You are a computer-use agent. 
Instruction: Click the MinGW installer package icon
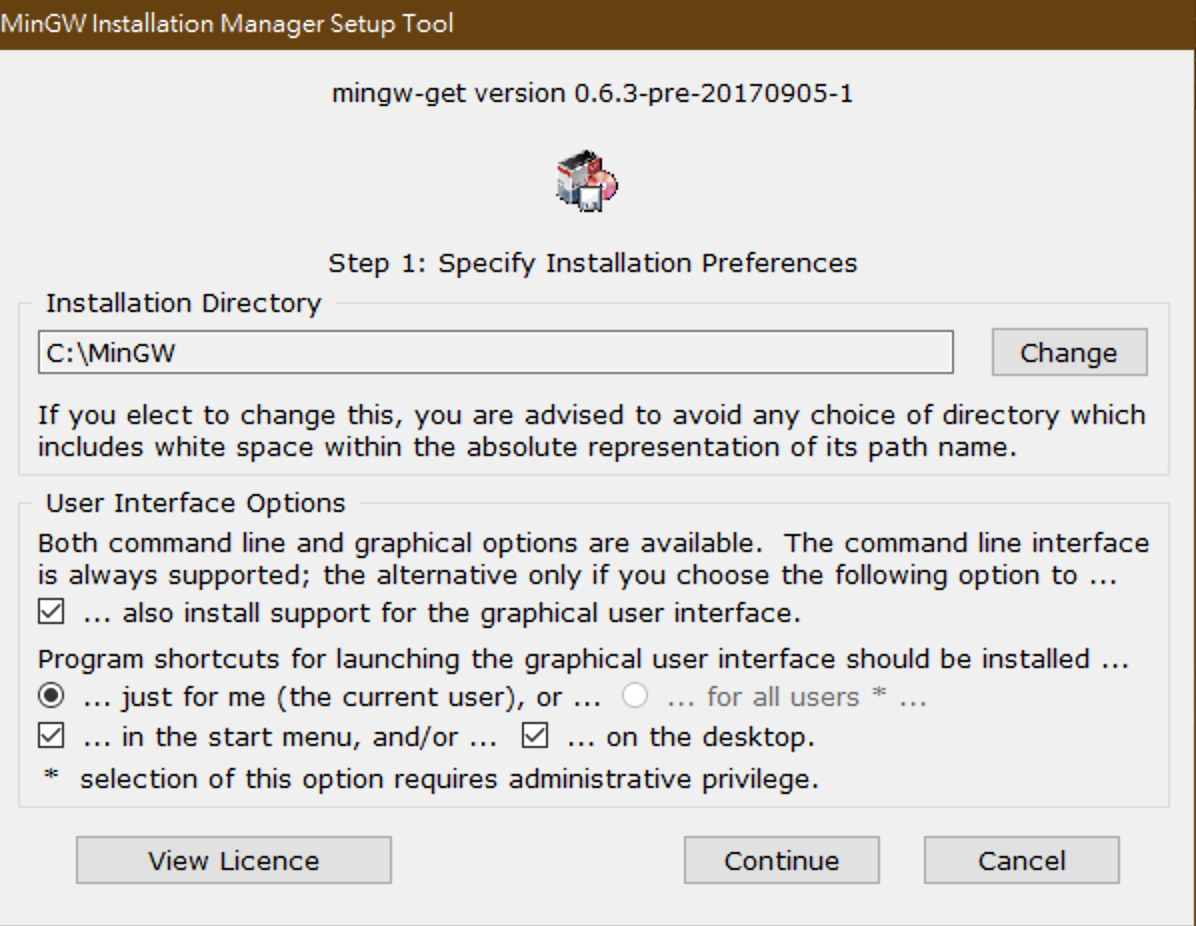click(x=587, y=181)
